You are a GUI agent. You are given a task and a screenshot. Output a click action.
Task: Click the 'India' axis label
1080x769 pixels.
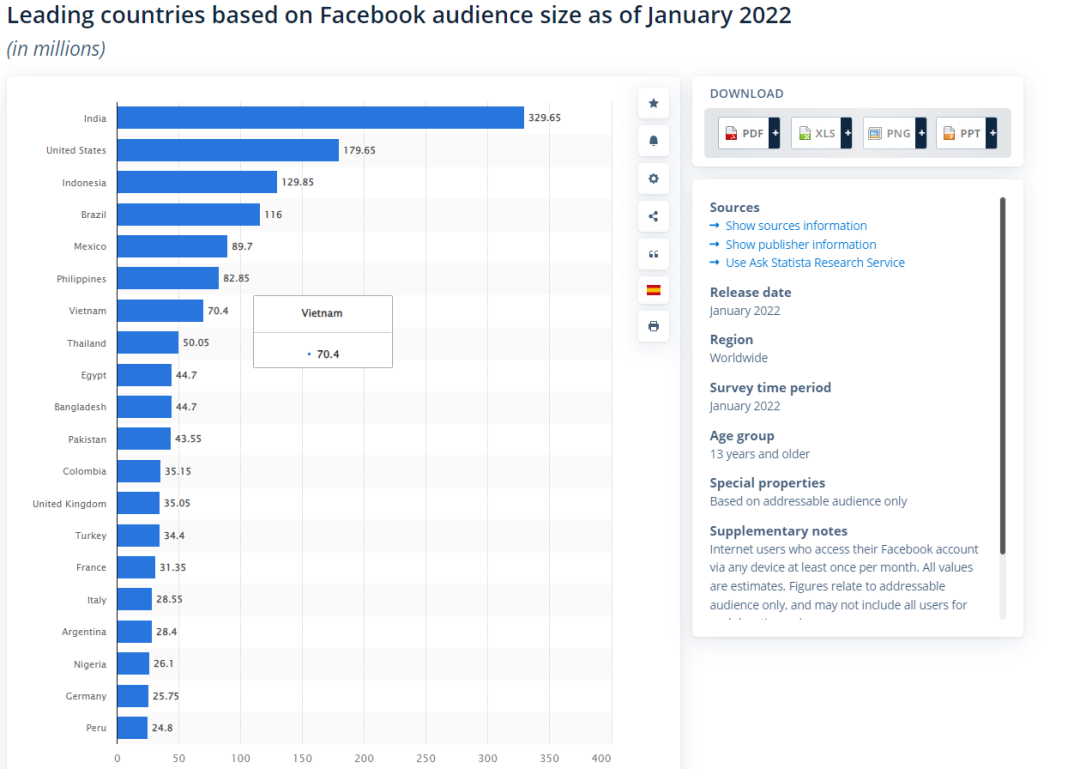95,119
